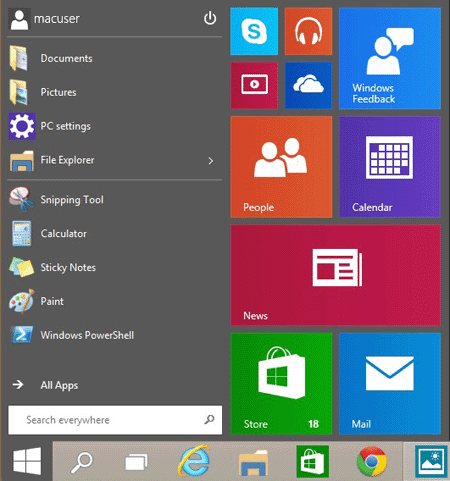Launch the Store tile
The image size is (450, 481).
tap(281, 384)
